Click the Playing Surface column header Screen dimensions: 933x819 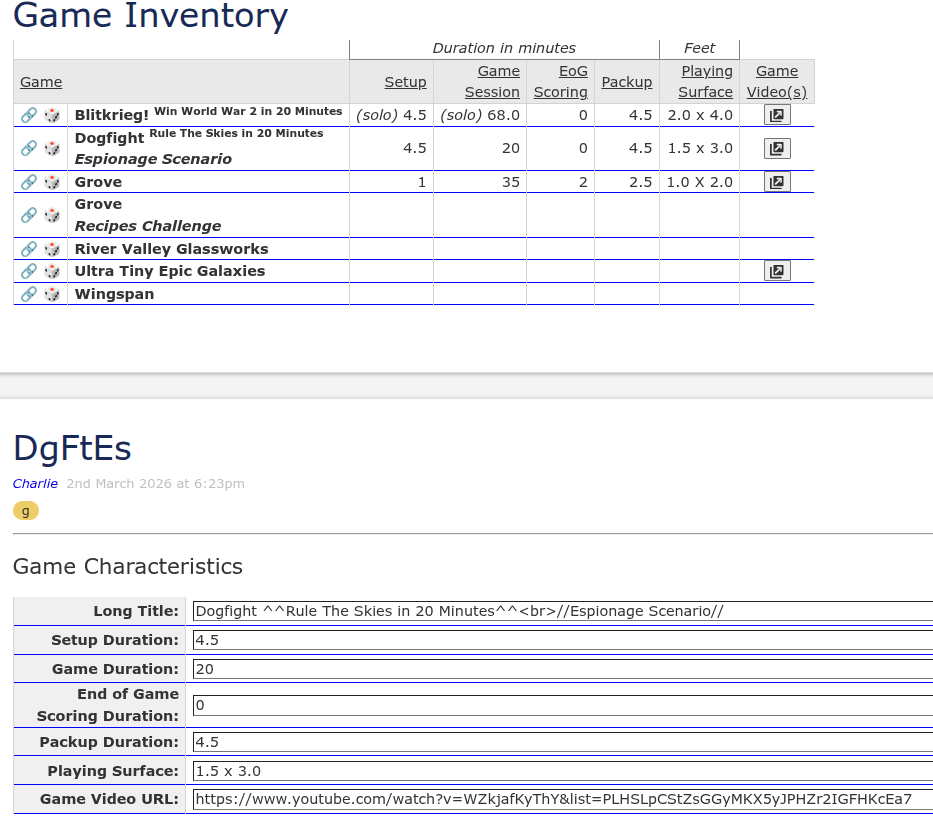706,81
